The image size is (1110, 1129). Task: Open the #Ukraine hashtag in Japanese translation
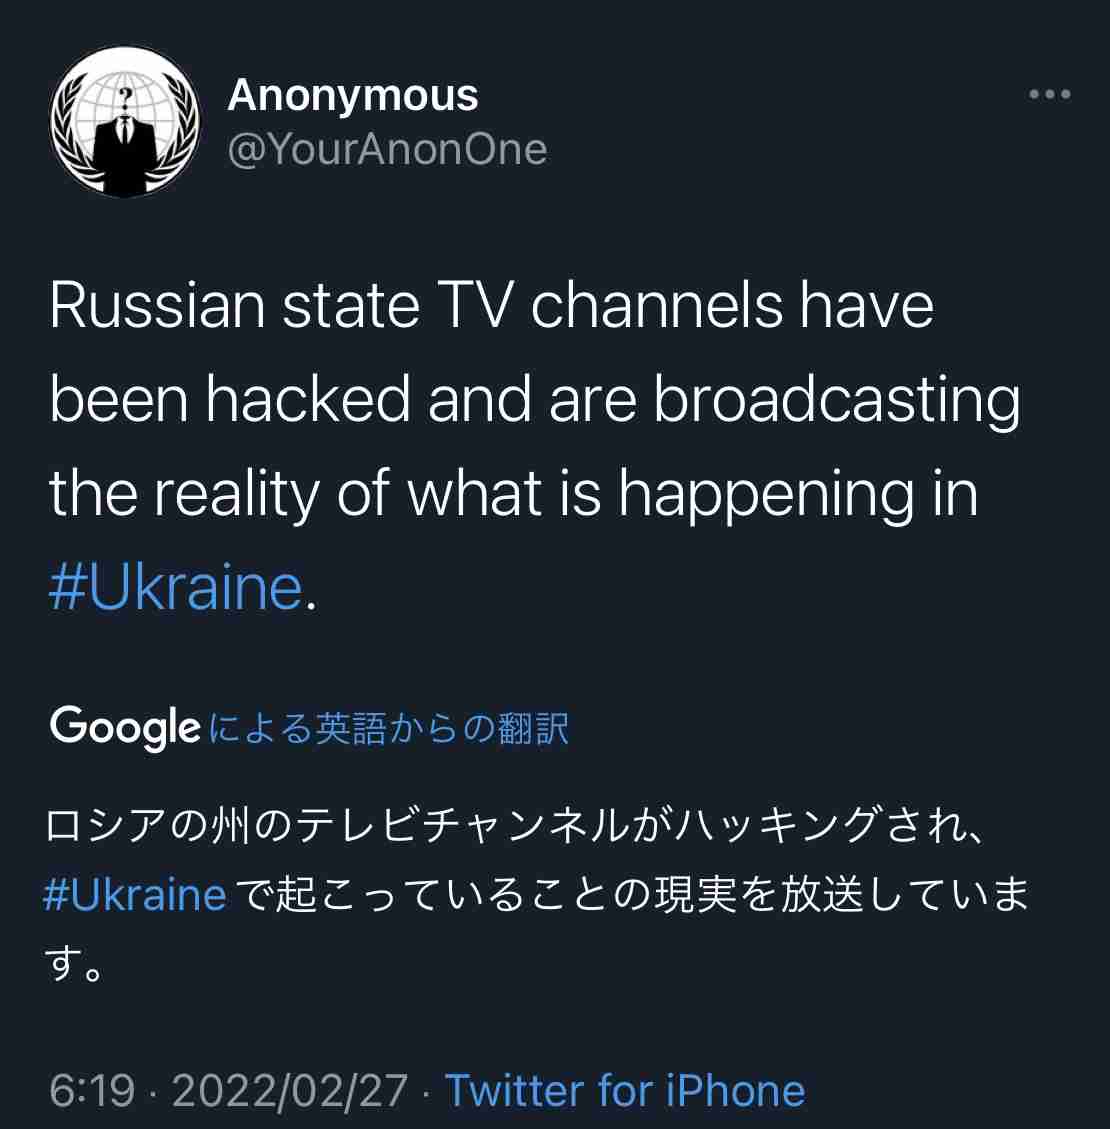135,895
